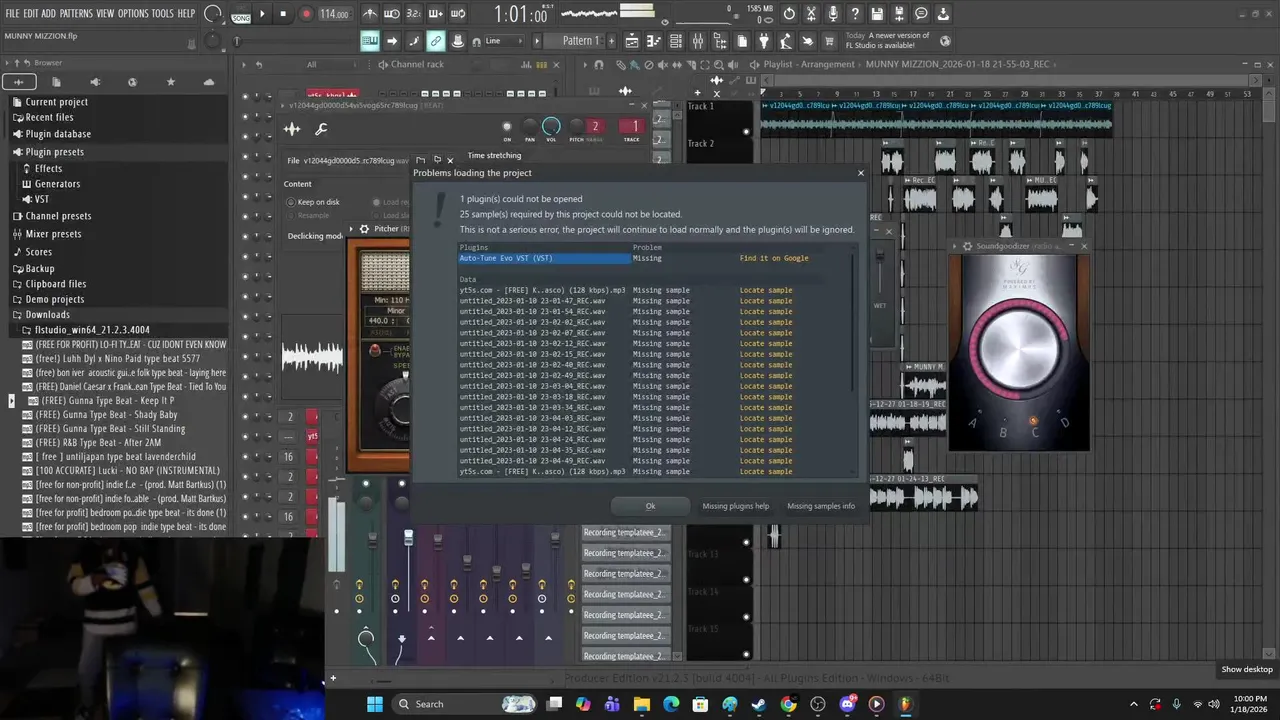The image size is (1280, 720).
Task: Open the PATTERNS menu
Action: [x=76, y=13]
